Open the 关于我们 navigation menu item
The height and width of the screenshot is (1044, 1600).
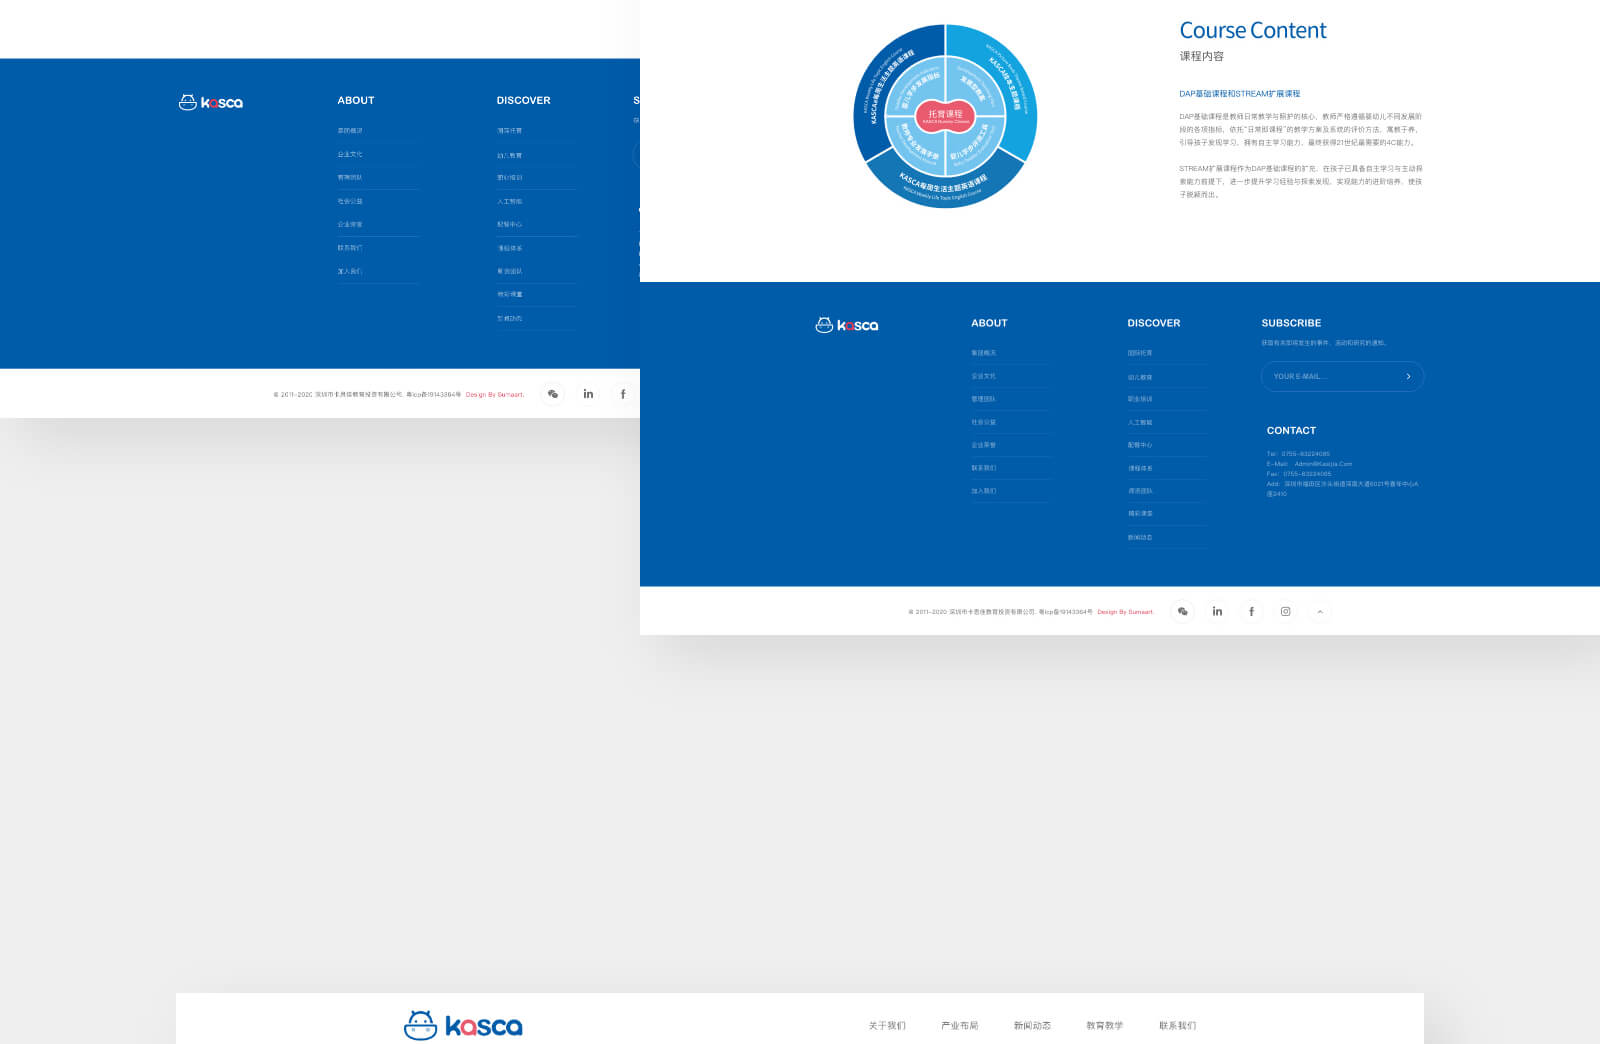[x=886, y=1026]
